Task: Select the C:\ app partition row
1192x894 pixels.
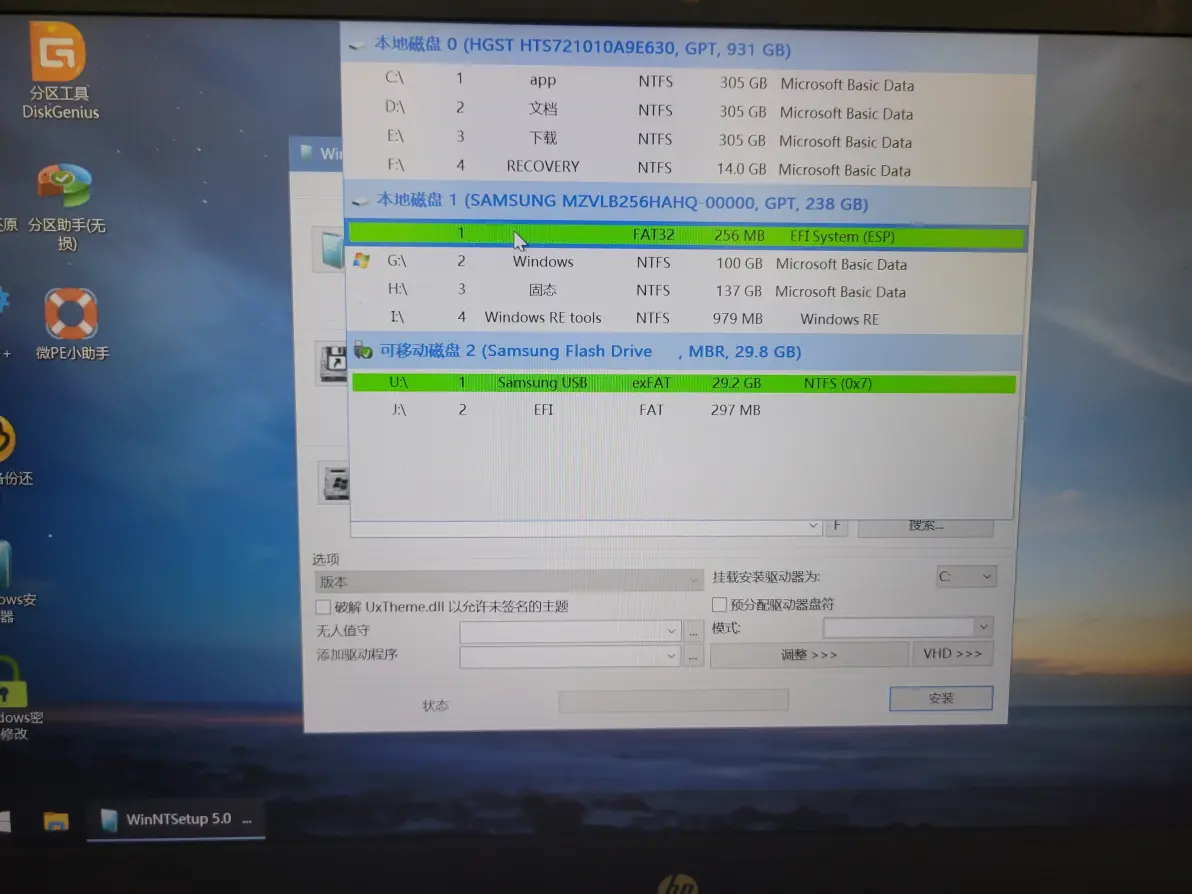Action: [x=688, y=81]
